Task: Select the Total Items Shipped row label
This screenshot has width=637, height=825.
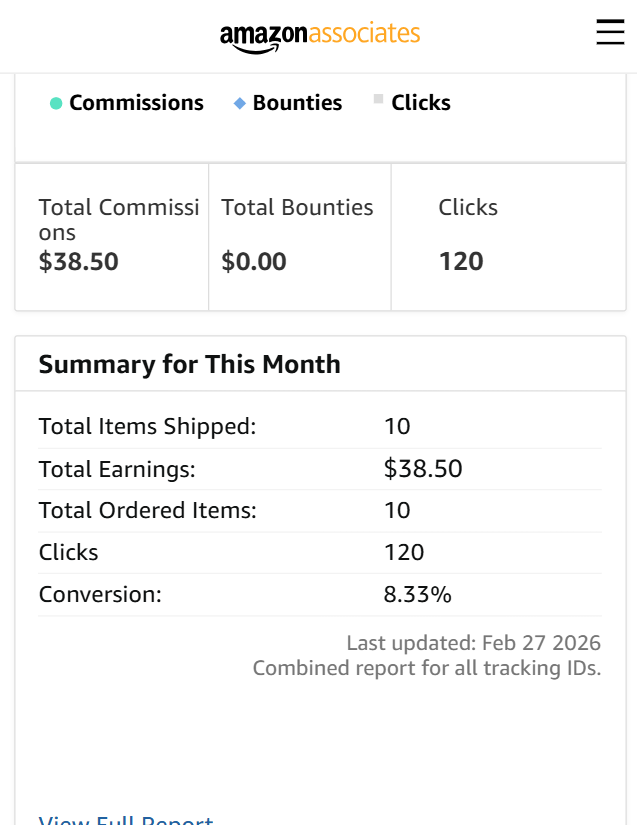Action: (147, 427)
